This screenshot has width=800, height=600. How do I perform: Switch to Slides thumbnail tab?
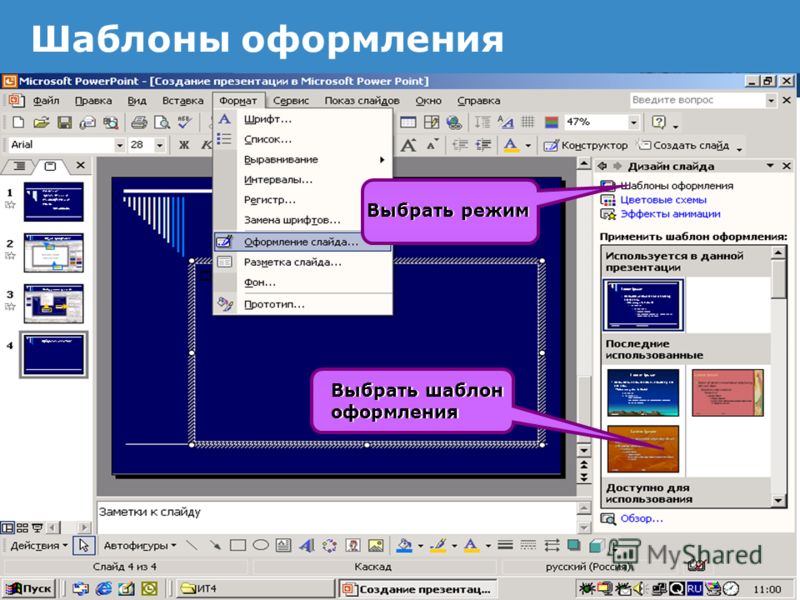coord(50,166)
